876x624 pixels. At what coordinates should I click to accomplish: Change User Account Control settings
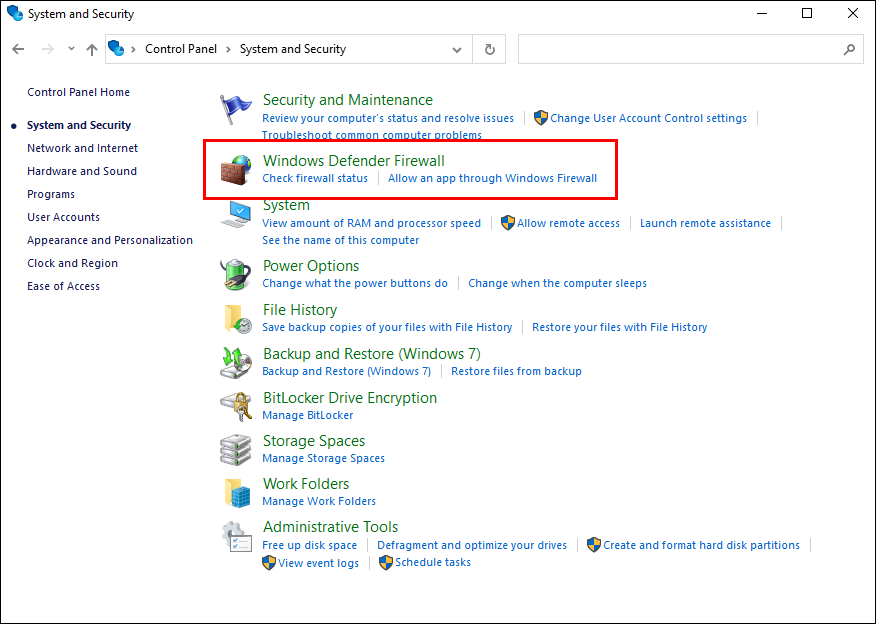tap(648, 118)
